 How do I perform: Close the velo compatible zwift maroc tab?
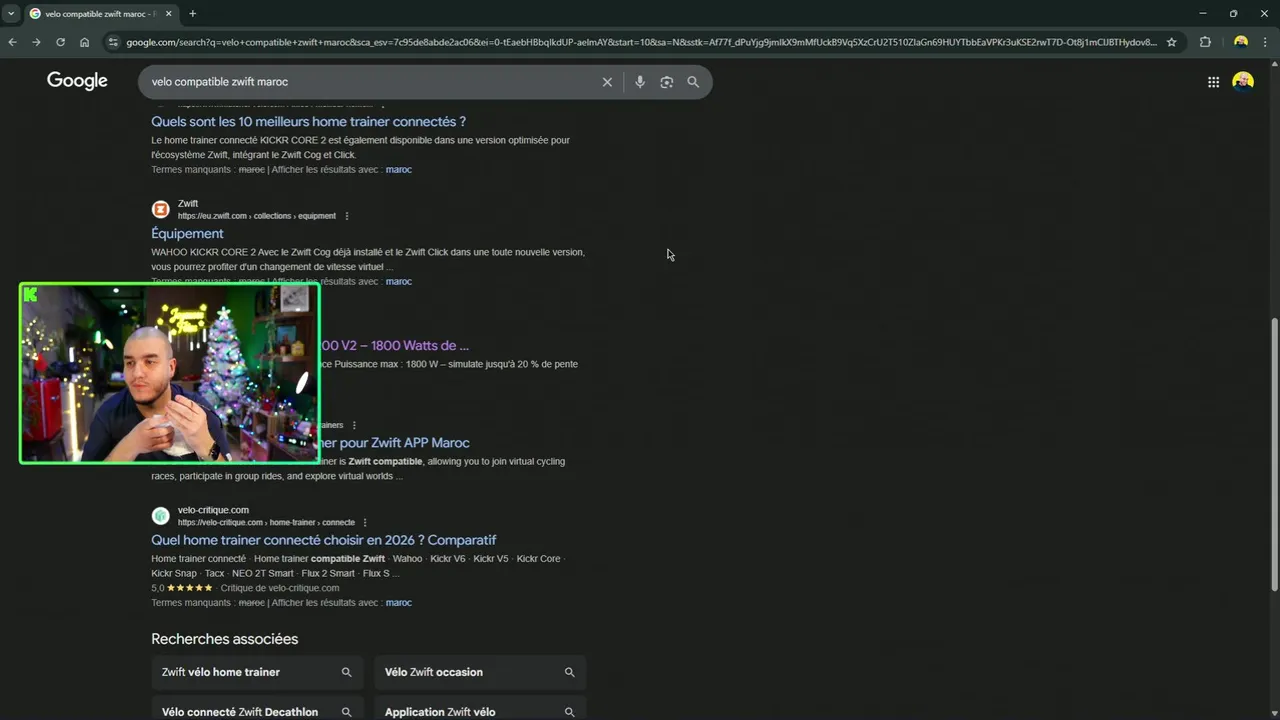coord(168,14)
